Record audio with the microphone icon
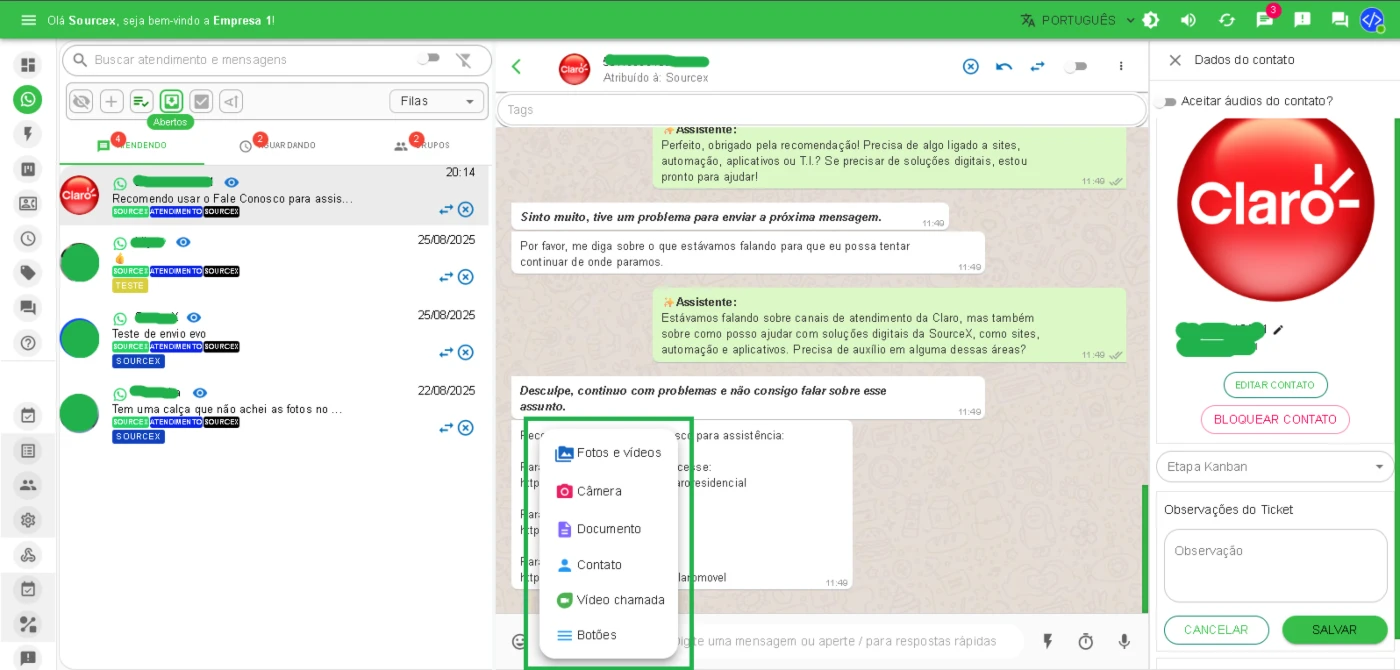 point(1124,641)
